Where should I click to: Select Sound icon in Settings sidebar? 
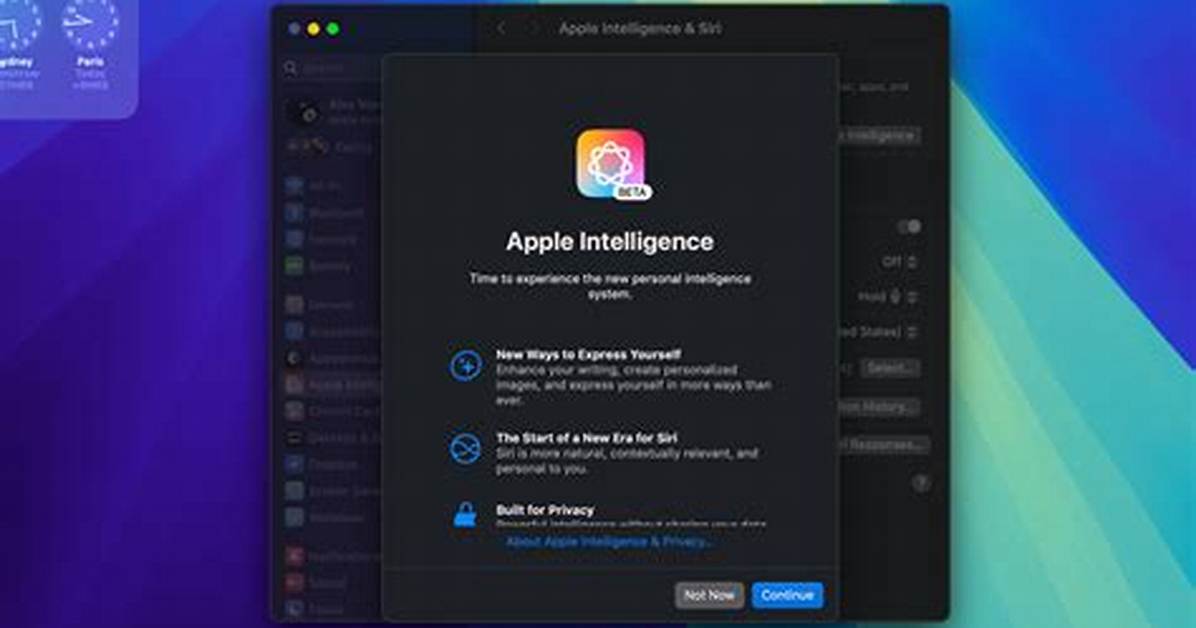point(294,583)
